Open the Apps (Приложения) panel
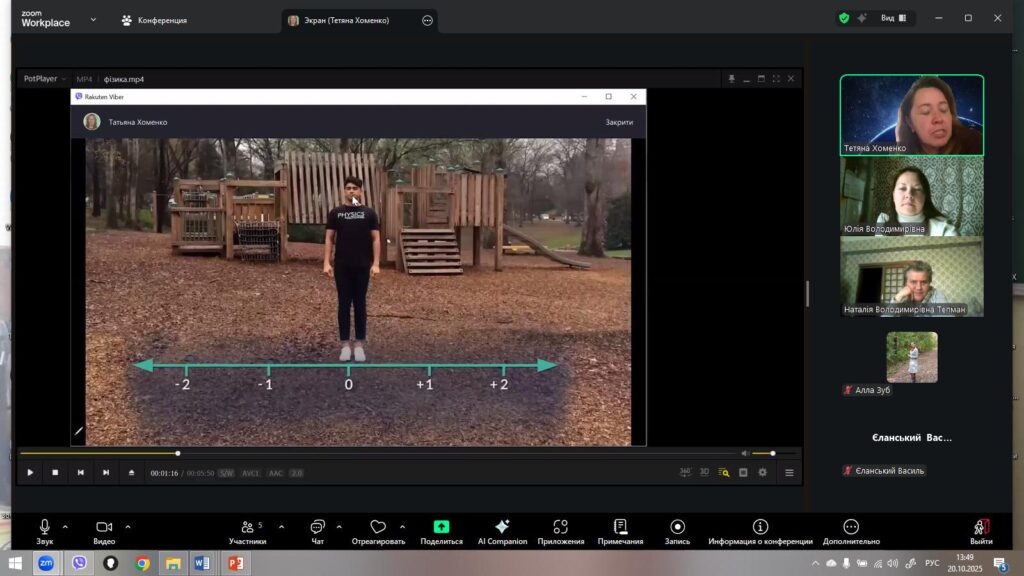The width and height of the screenshot is (1024, 576). click(x=560, y=527)
